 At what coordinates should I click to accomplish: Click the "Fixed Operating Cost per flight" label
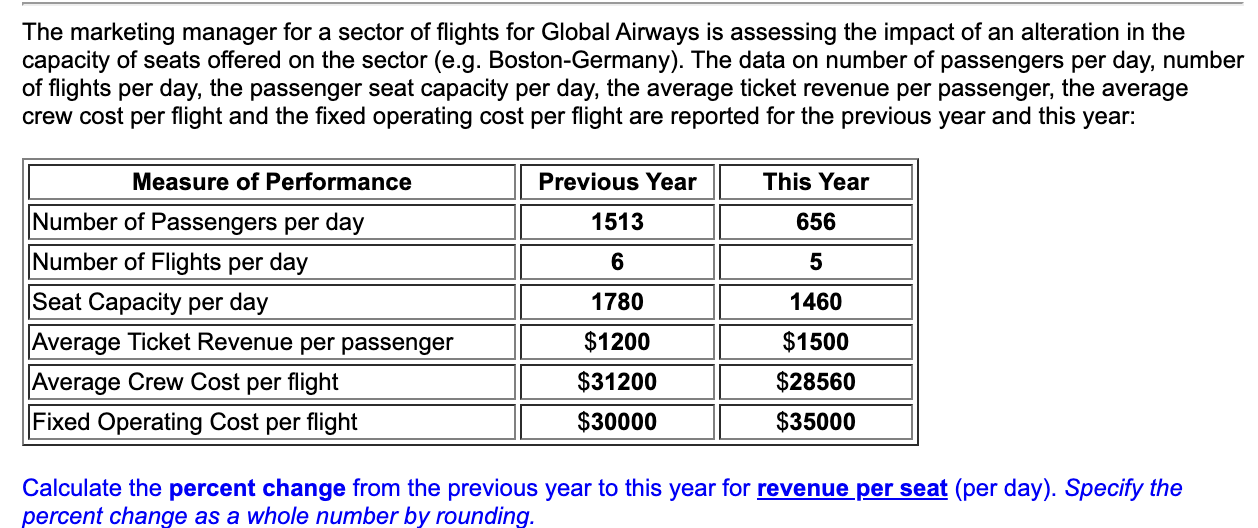(195, 422)
